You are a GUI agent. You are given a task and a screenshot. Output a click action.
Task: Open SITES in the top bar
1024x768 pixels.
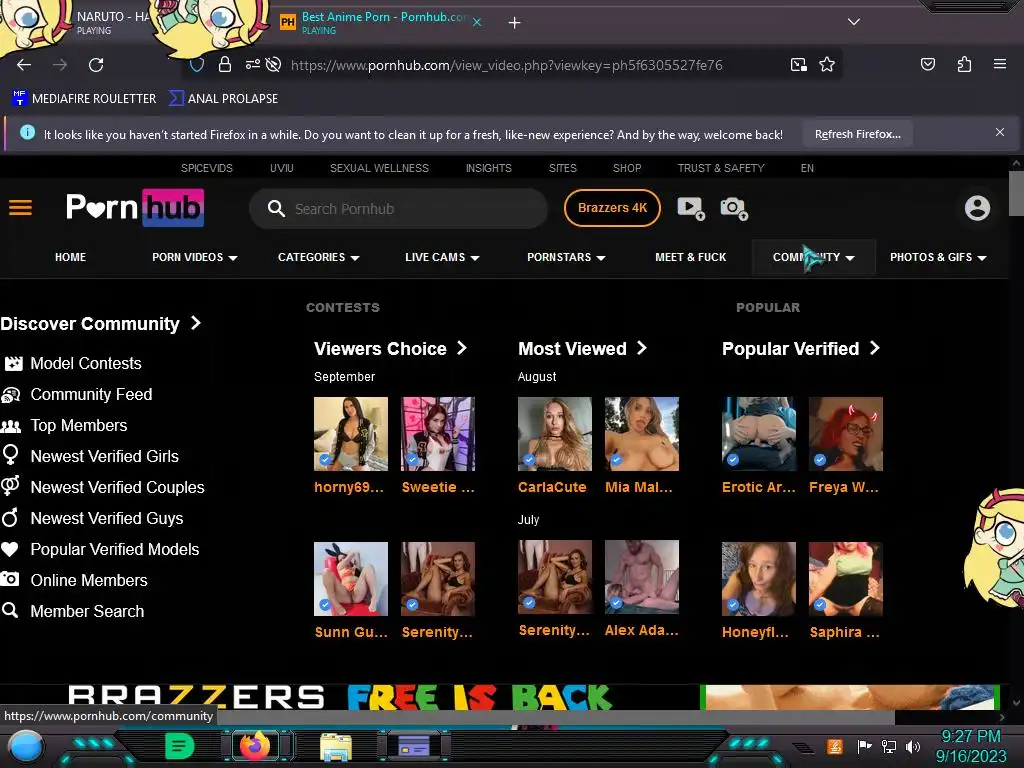(562, 168)
